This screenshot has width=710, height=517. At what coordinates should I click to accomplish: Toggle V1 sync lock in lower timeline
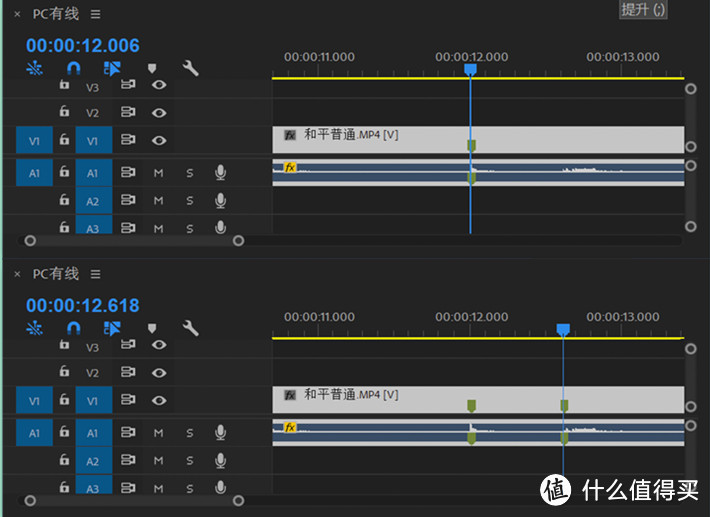(128, 400)
